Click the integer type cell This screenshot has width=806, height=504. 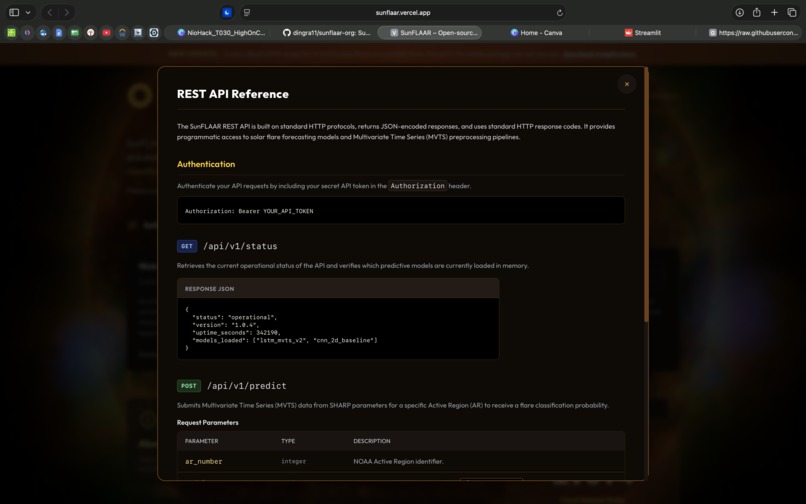(294, 461)
